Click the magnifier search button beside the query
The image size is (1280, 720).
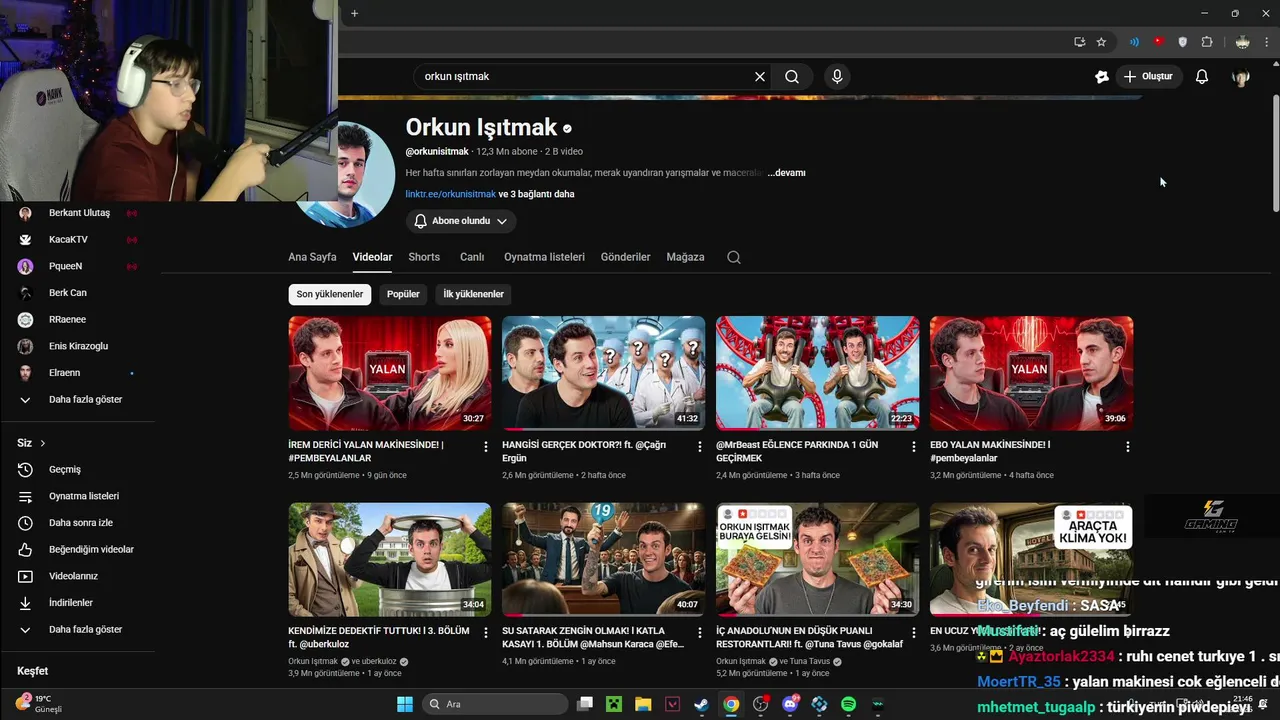792,76
